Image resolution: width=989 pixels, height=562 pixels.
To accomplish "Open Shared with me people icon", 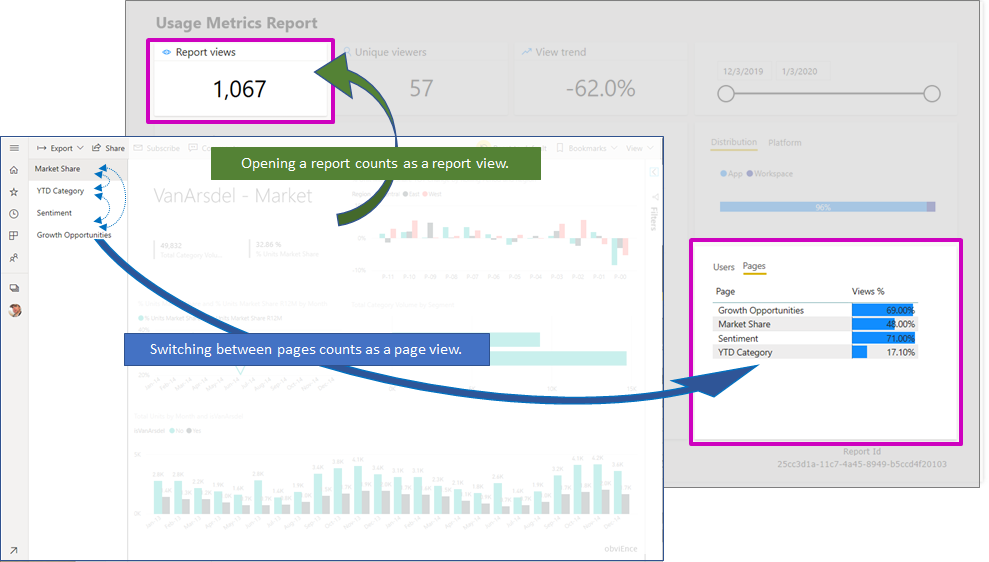I will click(14, 258).
